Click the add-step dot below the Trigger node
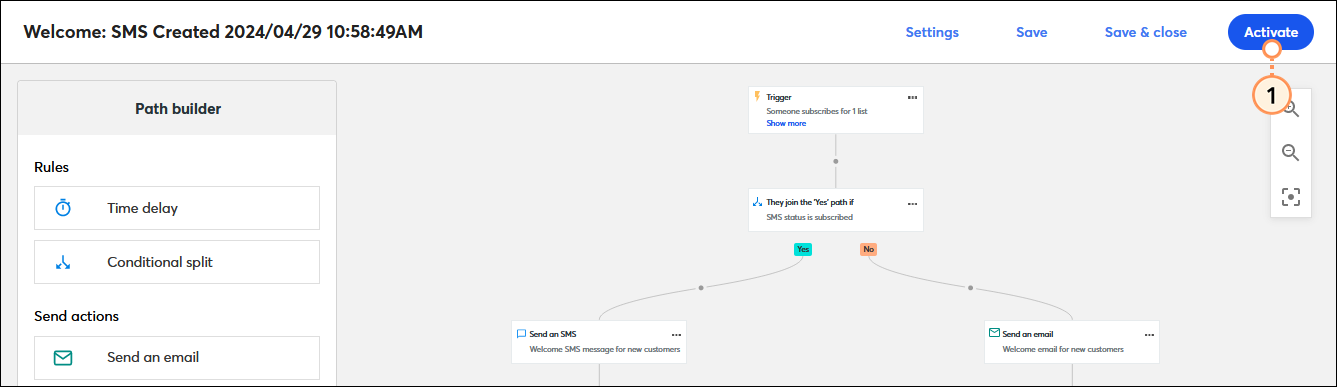The height and width of the screenshot is (387, 1337). [x=836, y=161]
